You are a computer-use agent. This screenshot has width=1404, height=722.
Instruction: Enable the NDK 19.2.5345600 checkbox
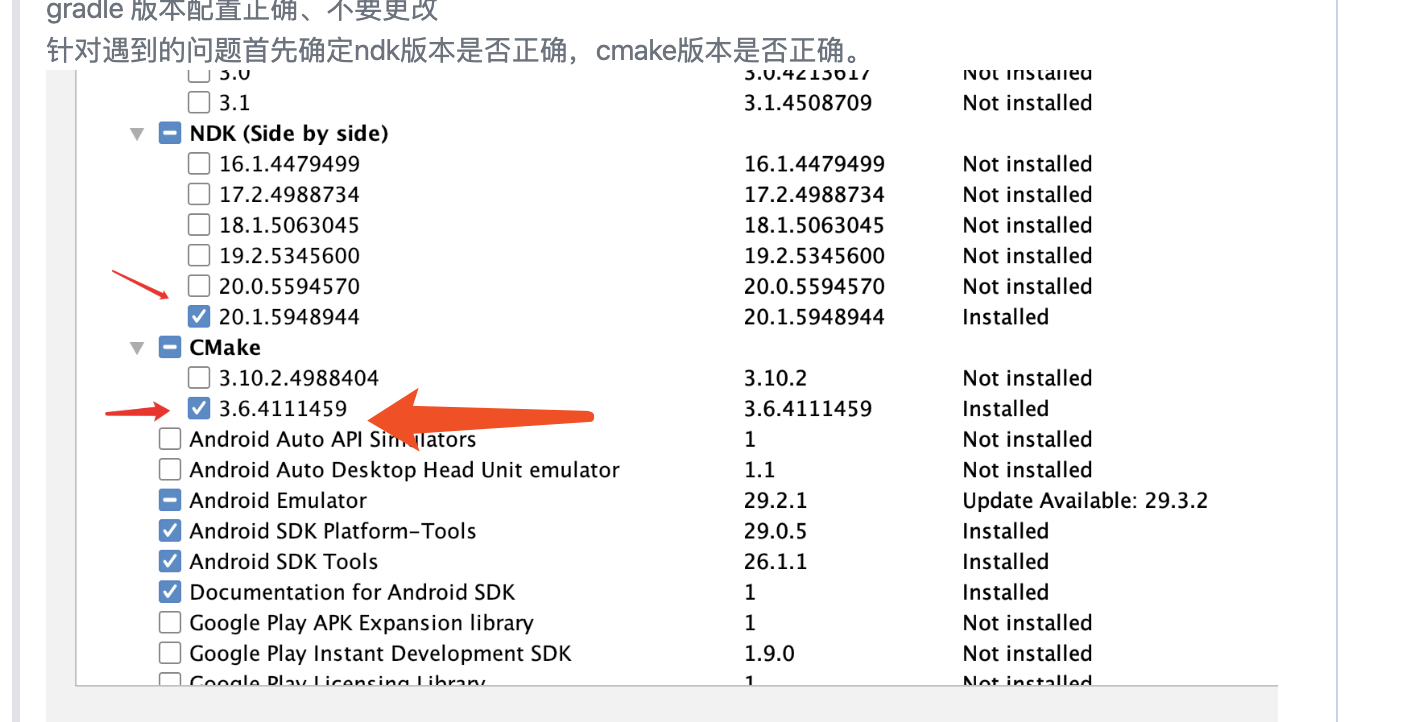point(198,255)
